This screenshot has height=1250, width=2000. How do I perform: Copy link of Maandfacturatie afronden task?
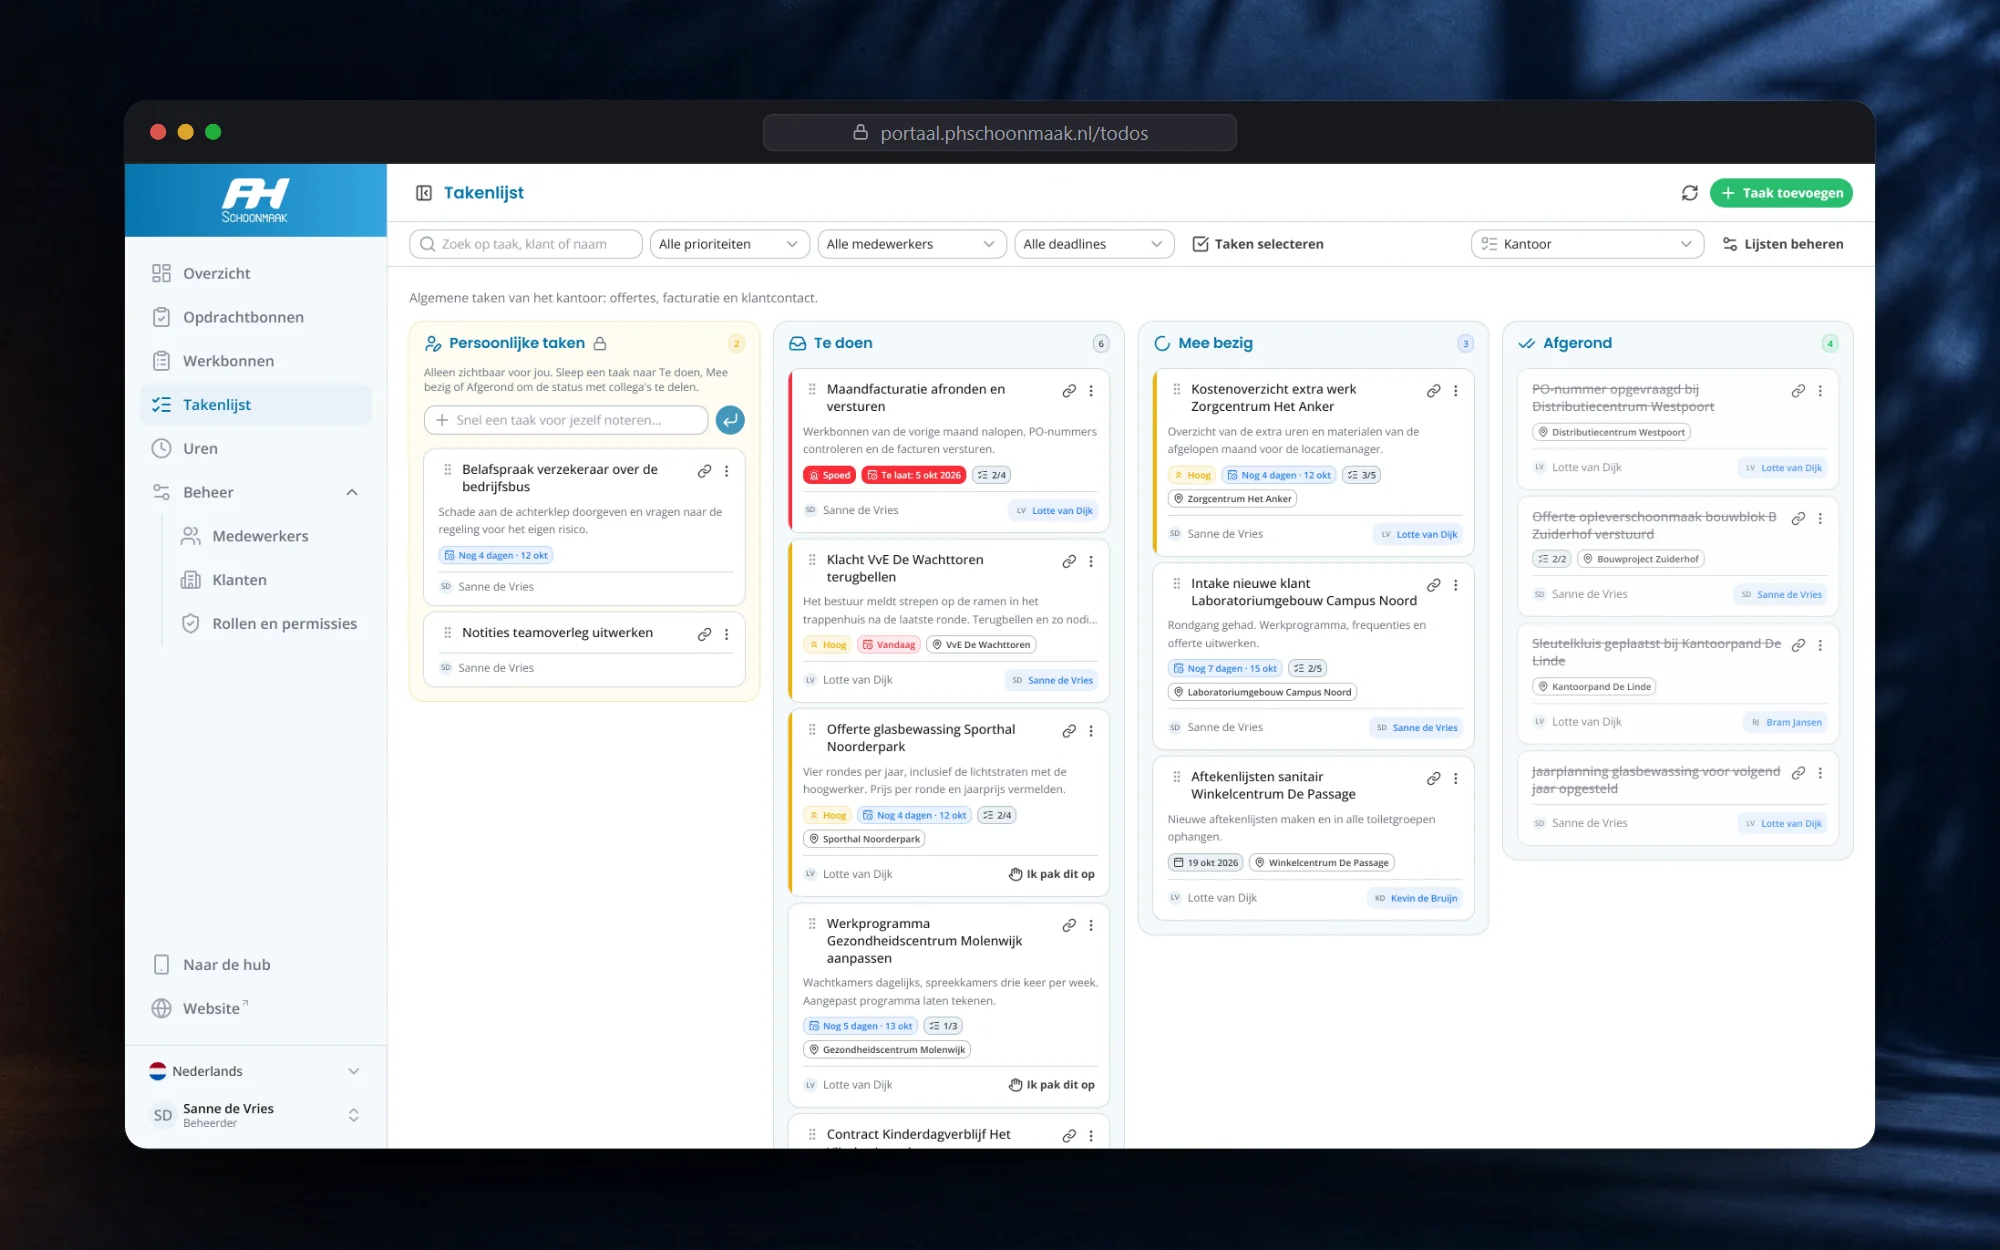[x=1069, y=391]
